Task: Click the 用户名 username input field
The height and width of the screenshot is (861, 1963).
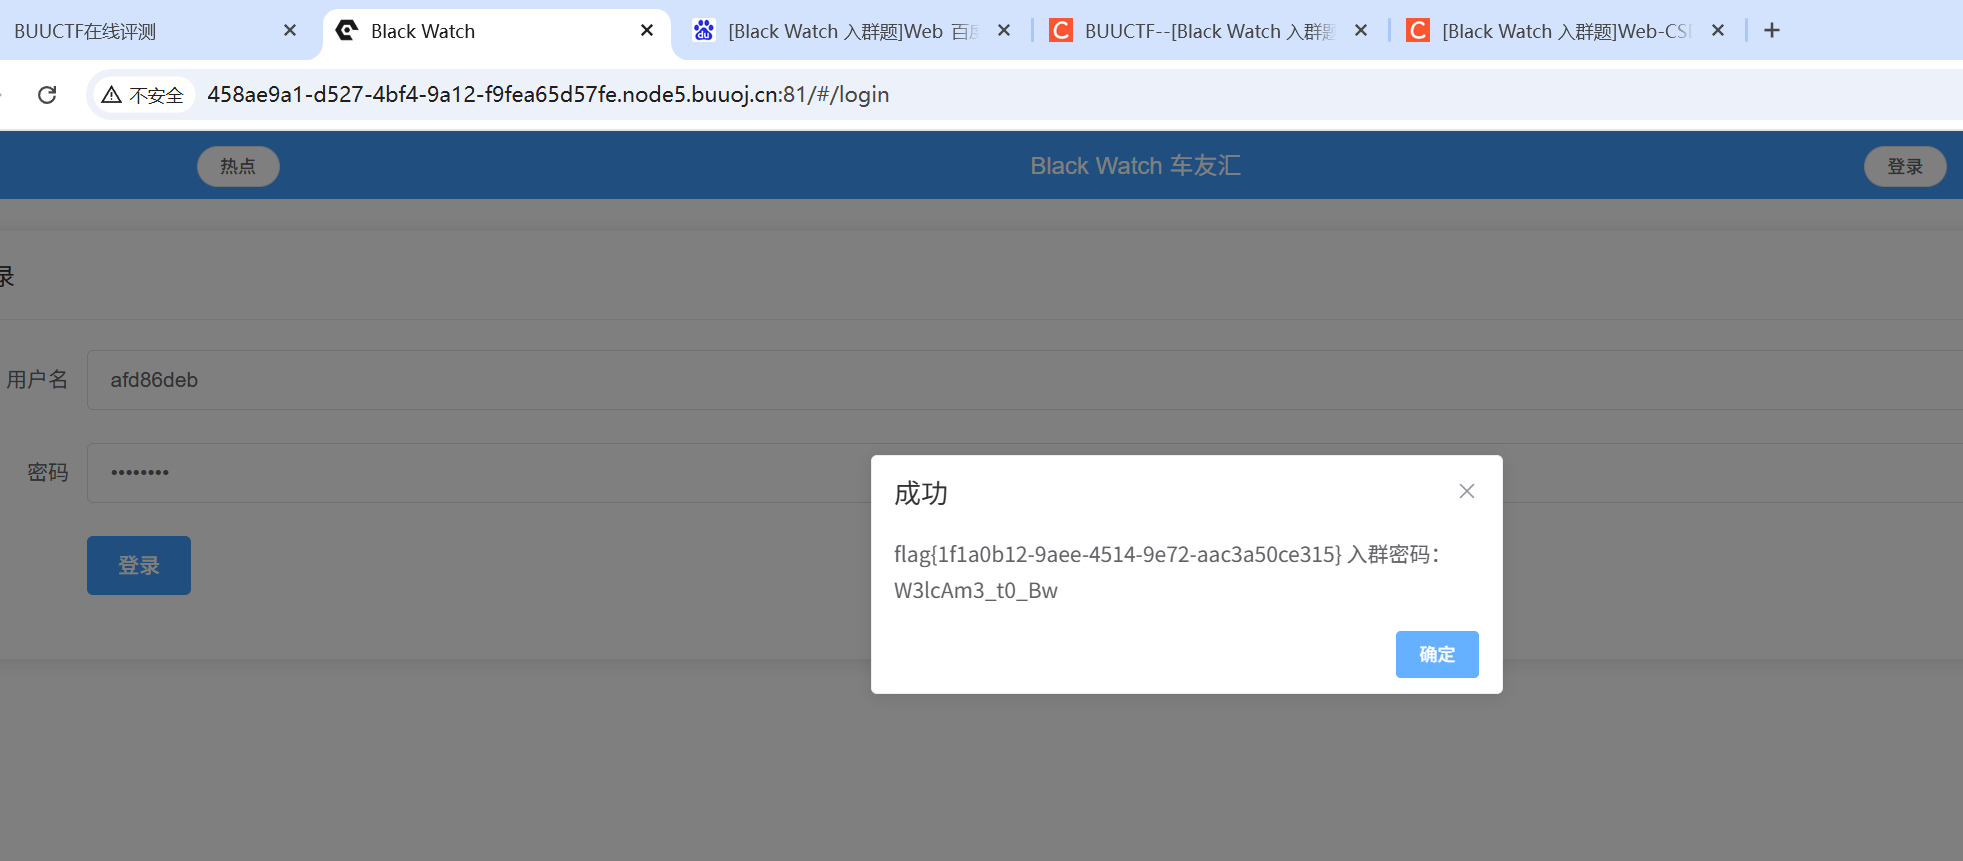Action: (x=500, y=380)
